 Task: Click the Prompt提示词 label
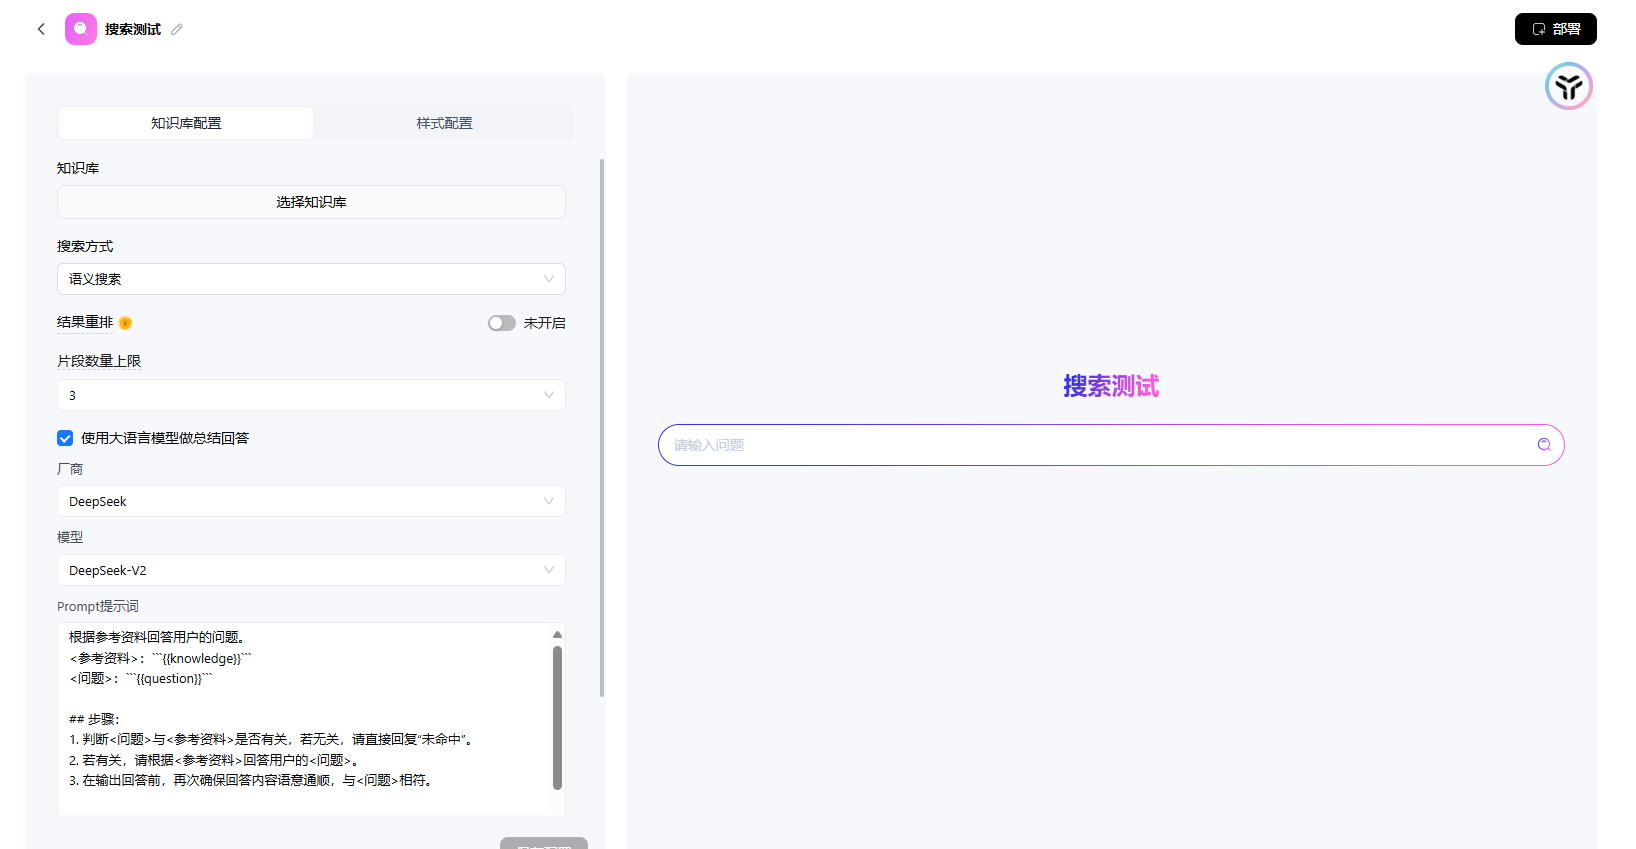pyautogui.click(x=98, y=606)
